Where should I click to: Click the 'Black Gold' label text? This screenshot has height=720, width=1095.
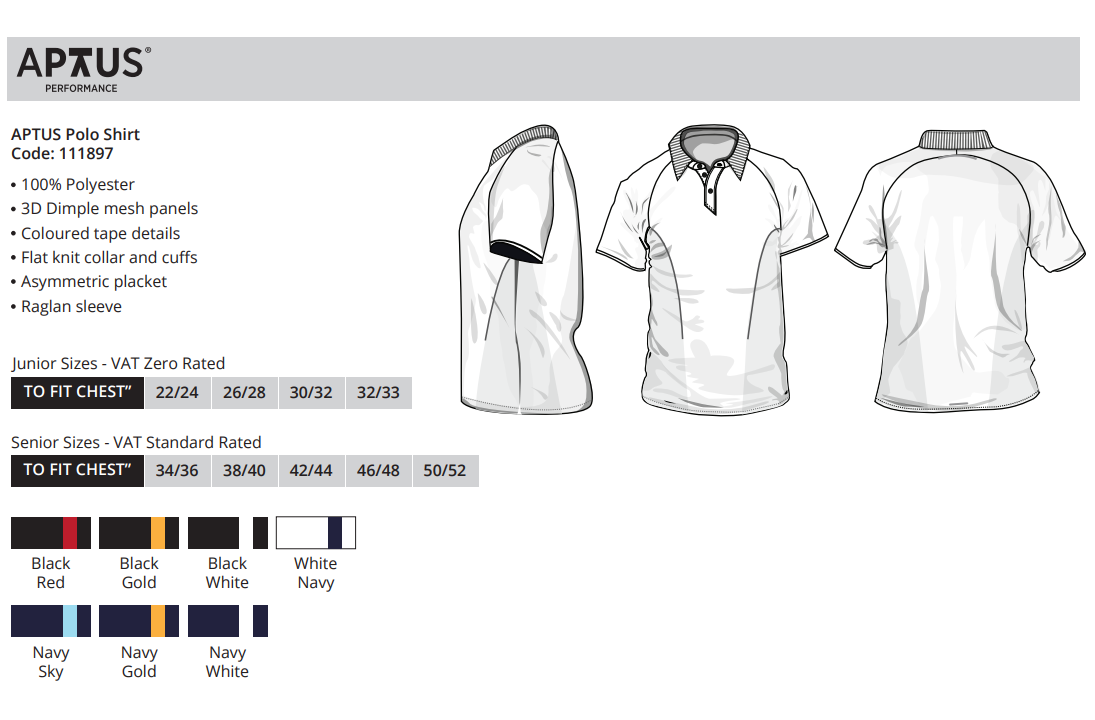click(x=139, y=573)
